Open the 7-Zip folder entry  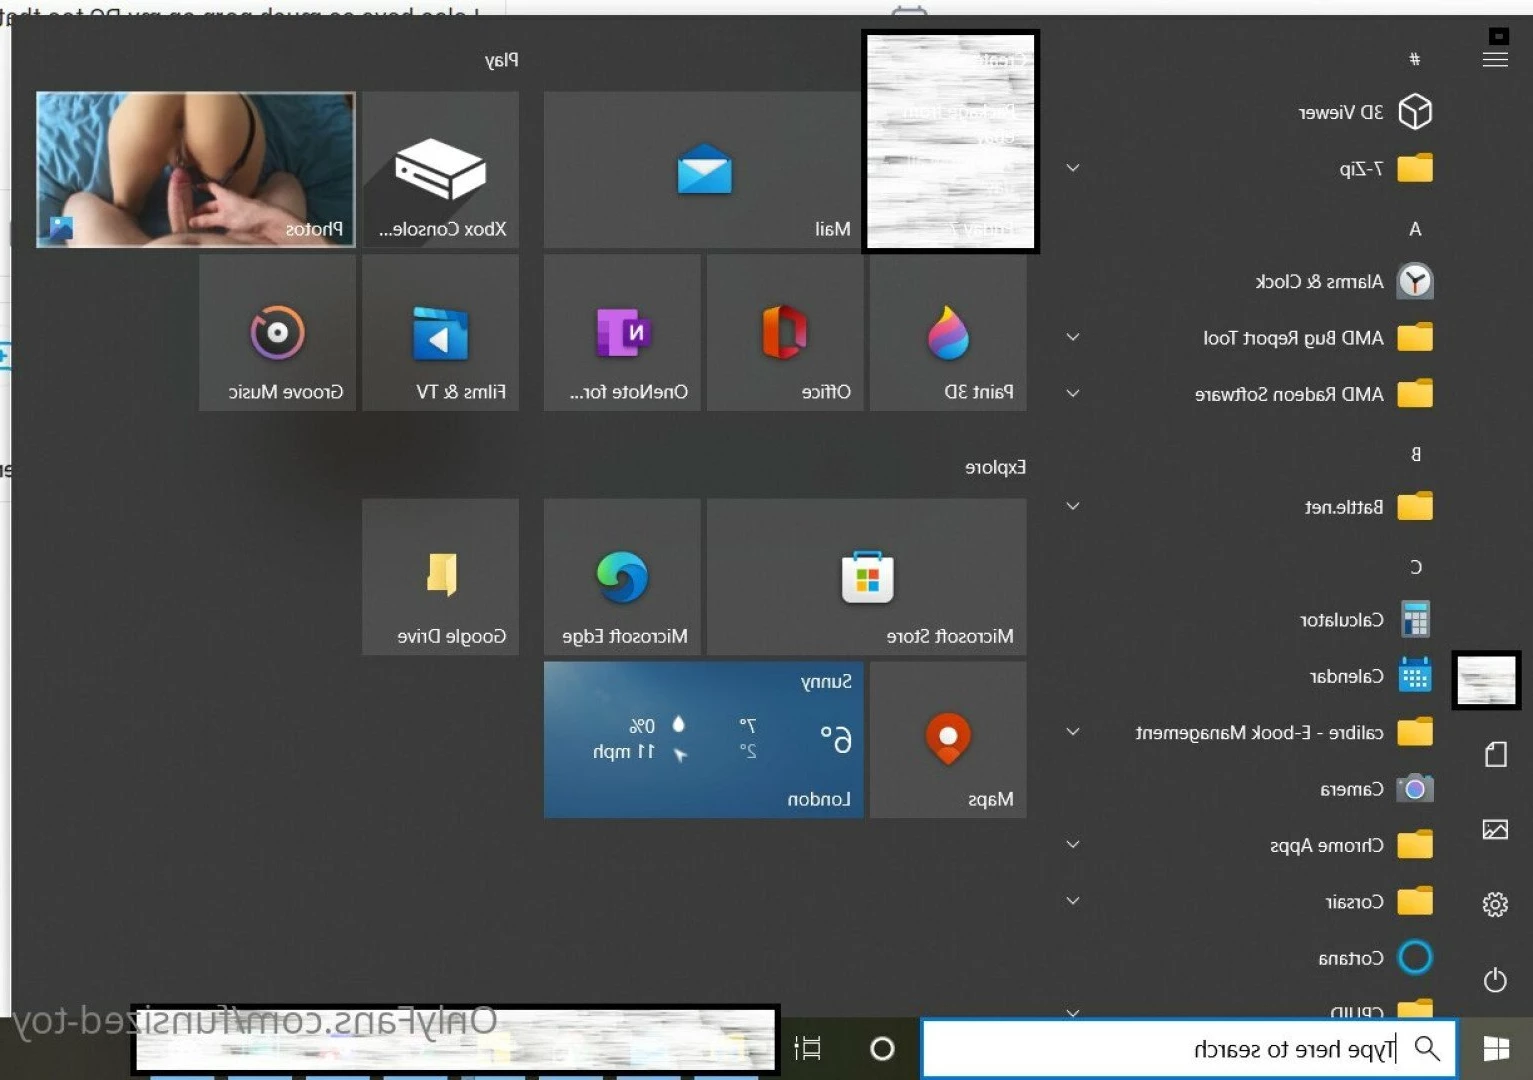coord(1386,168)
